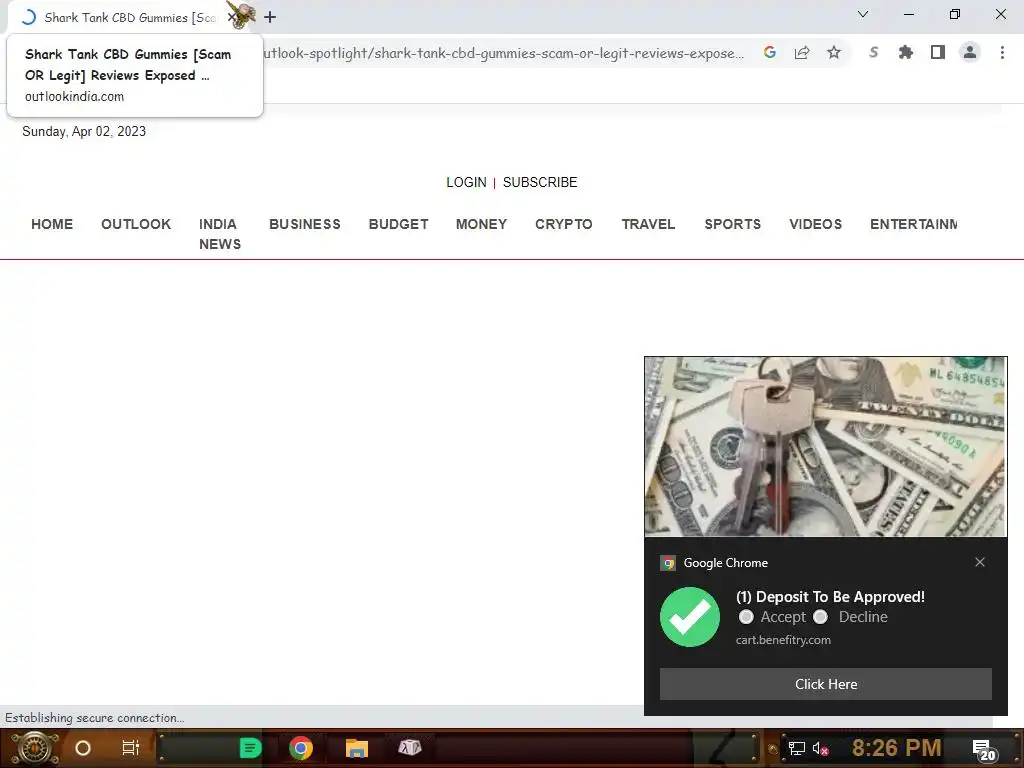Screen dimensions: 1024x768
Task: Click the Sunday, Apr 02, 2023 date
Action: pos(84,131)
